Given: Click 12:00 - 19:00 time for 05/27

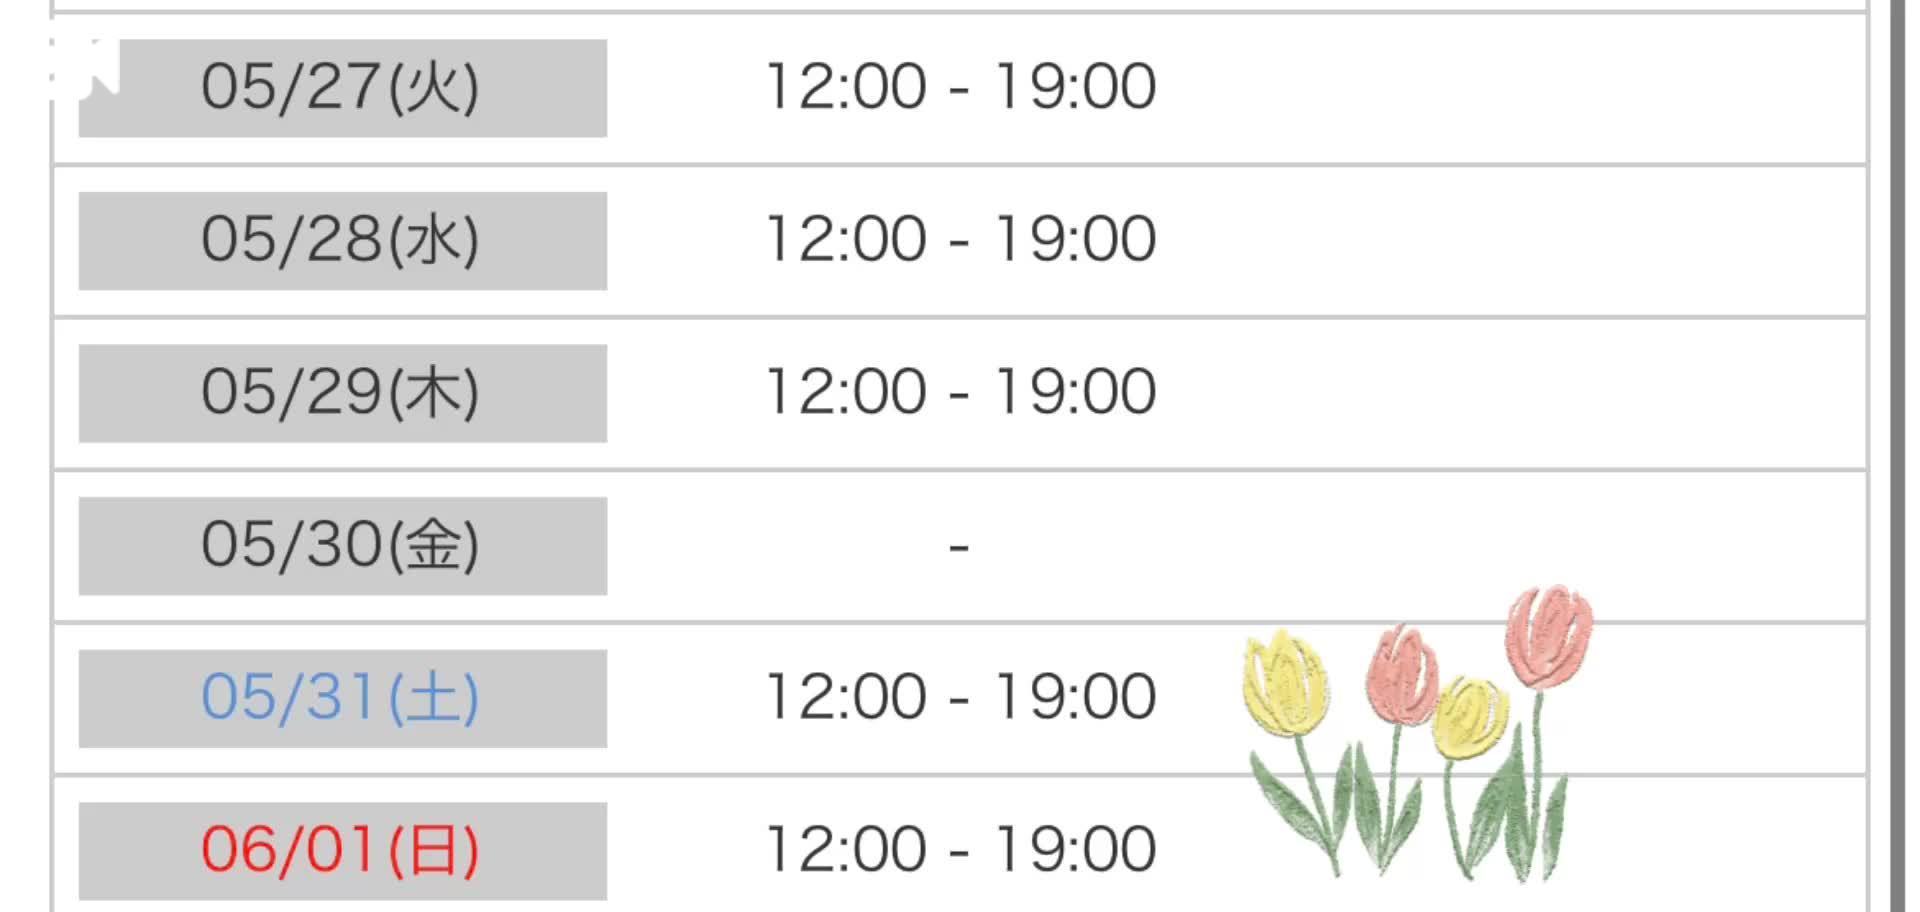Looking at the screenshot, I should coord(960,86).
